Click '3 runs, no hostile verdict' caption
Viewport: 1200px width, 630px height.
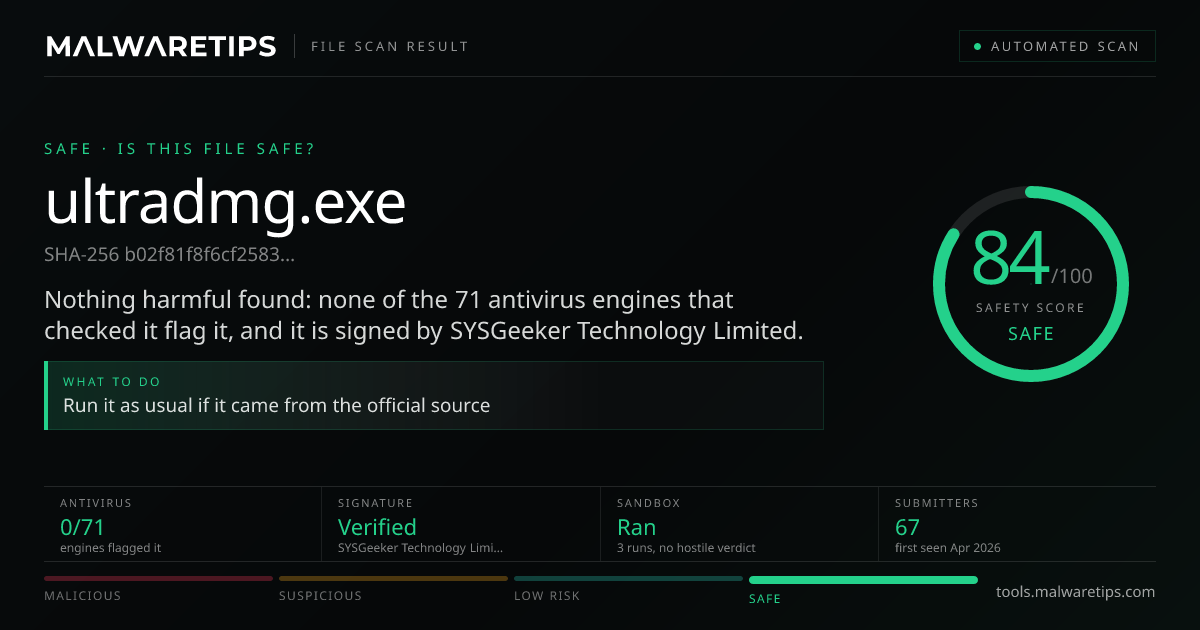pyautogui.click(x=686, y=548)
